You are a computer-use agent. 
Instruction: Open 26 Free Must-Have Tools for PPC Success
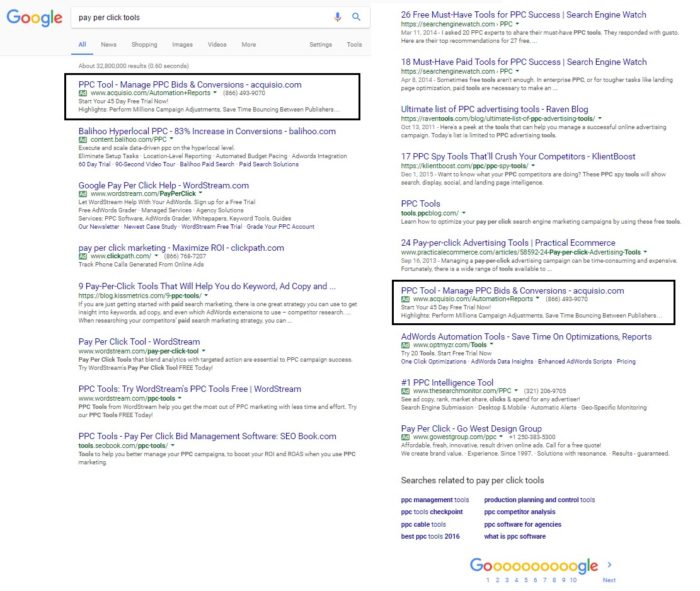coord(523,15)
